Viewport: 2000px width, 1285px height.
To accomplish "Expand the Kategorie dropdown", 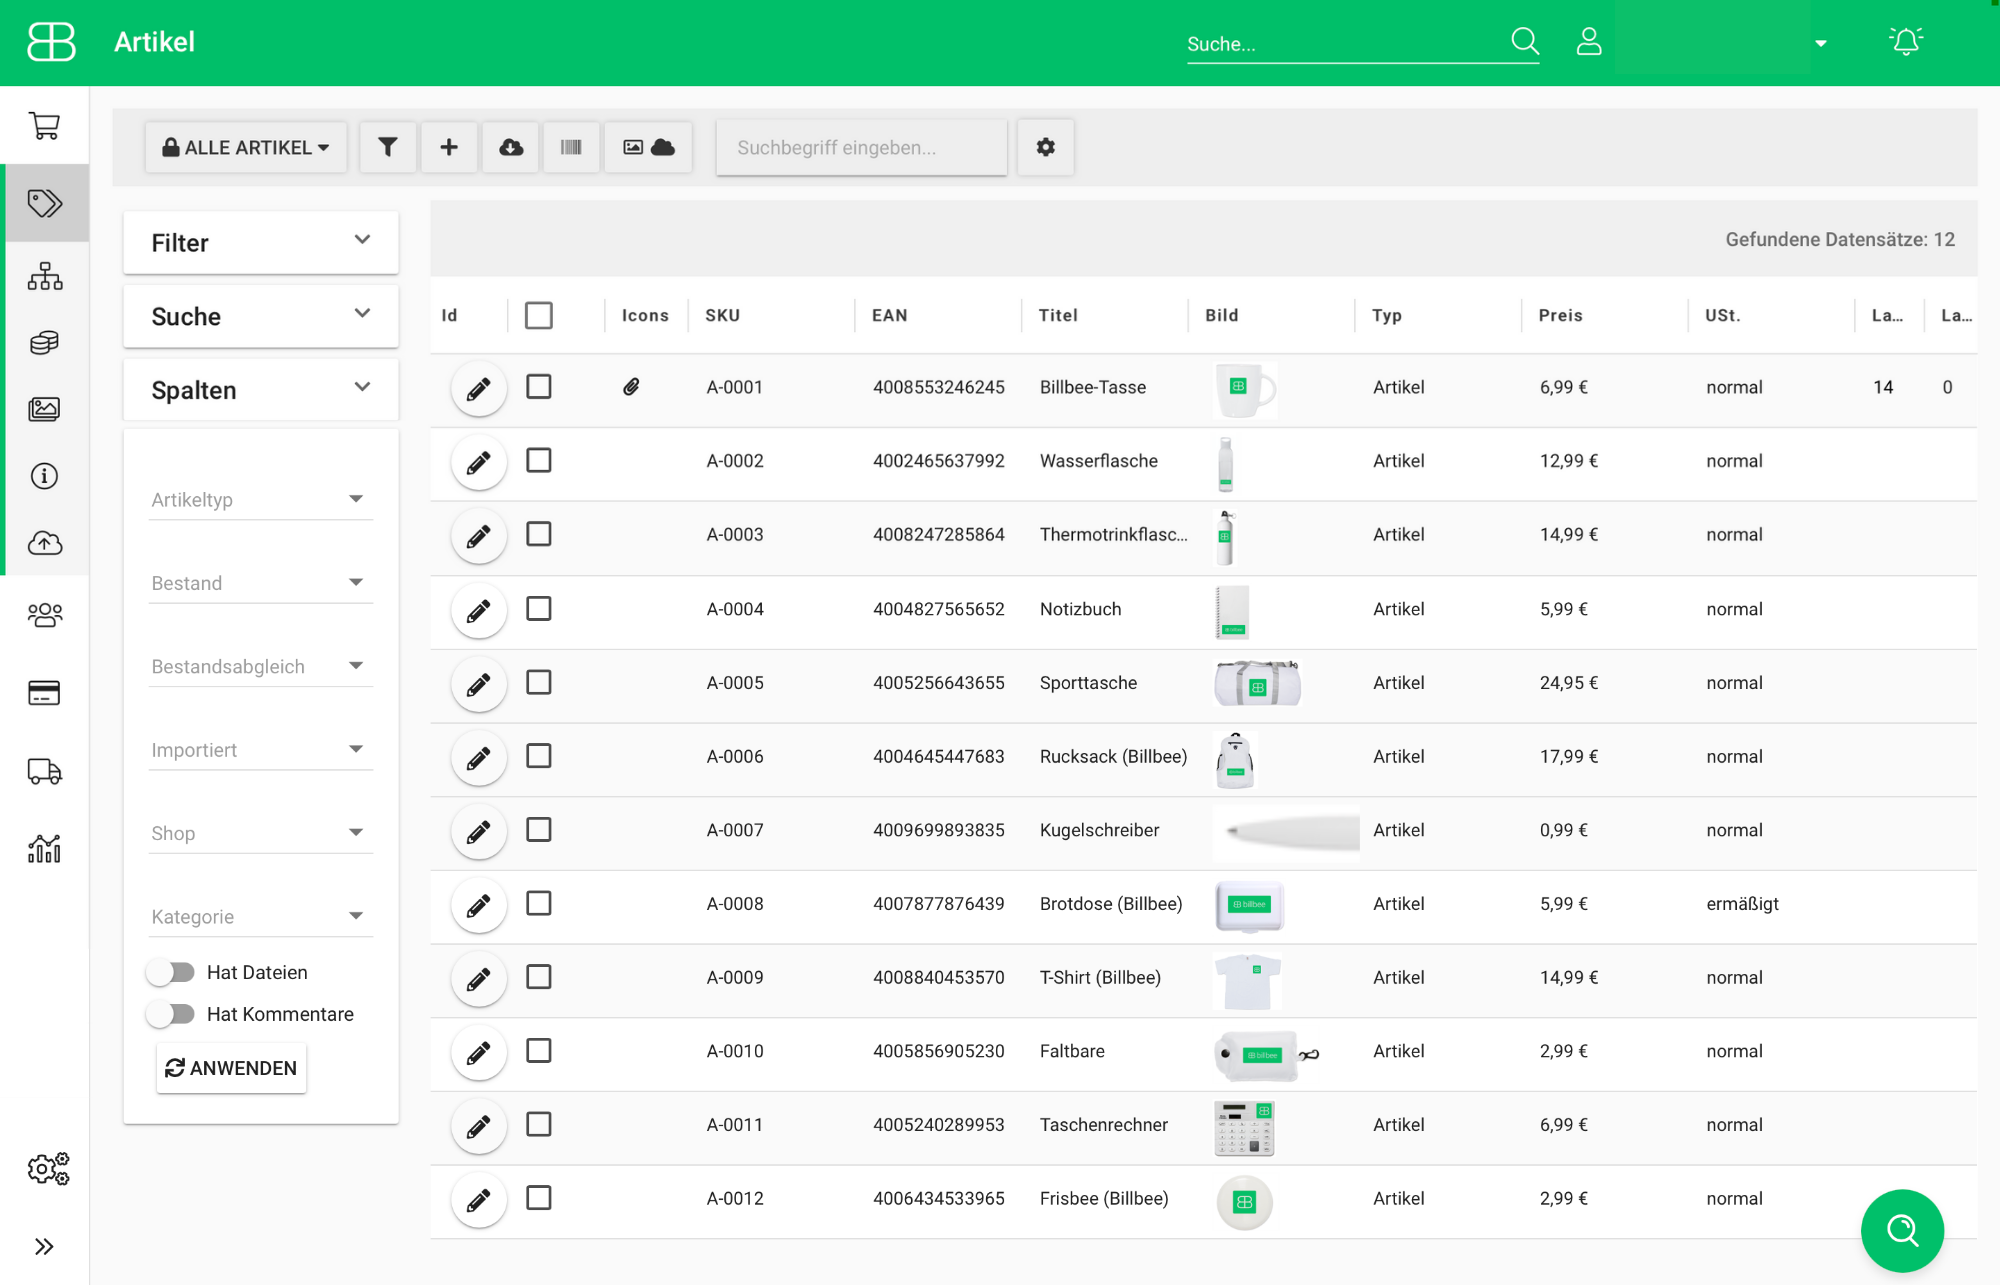I will (x=260, y=916).
